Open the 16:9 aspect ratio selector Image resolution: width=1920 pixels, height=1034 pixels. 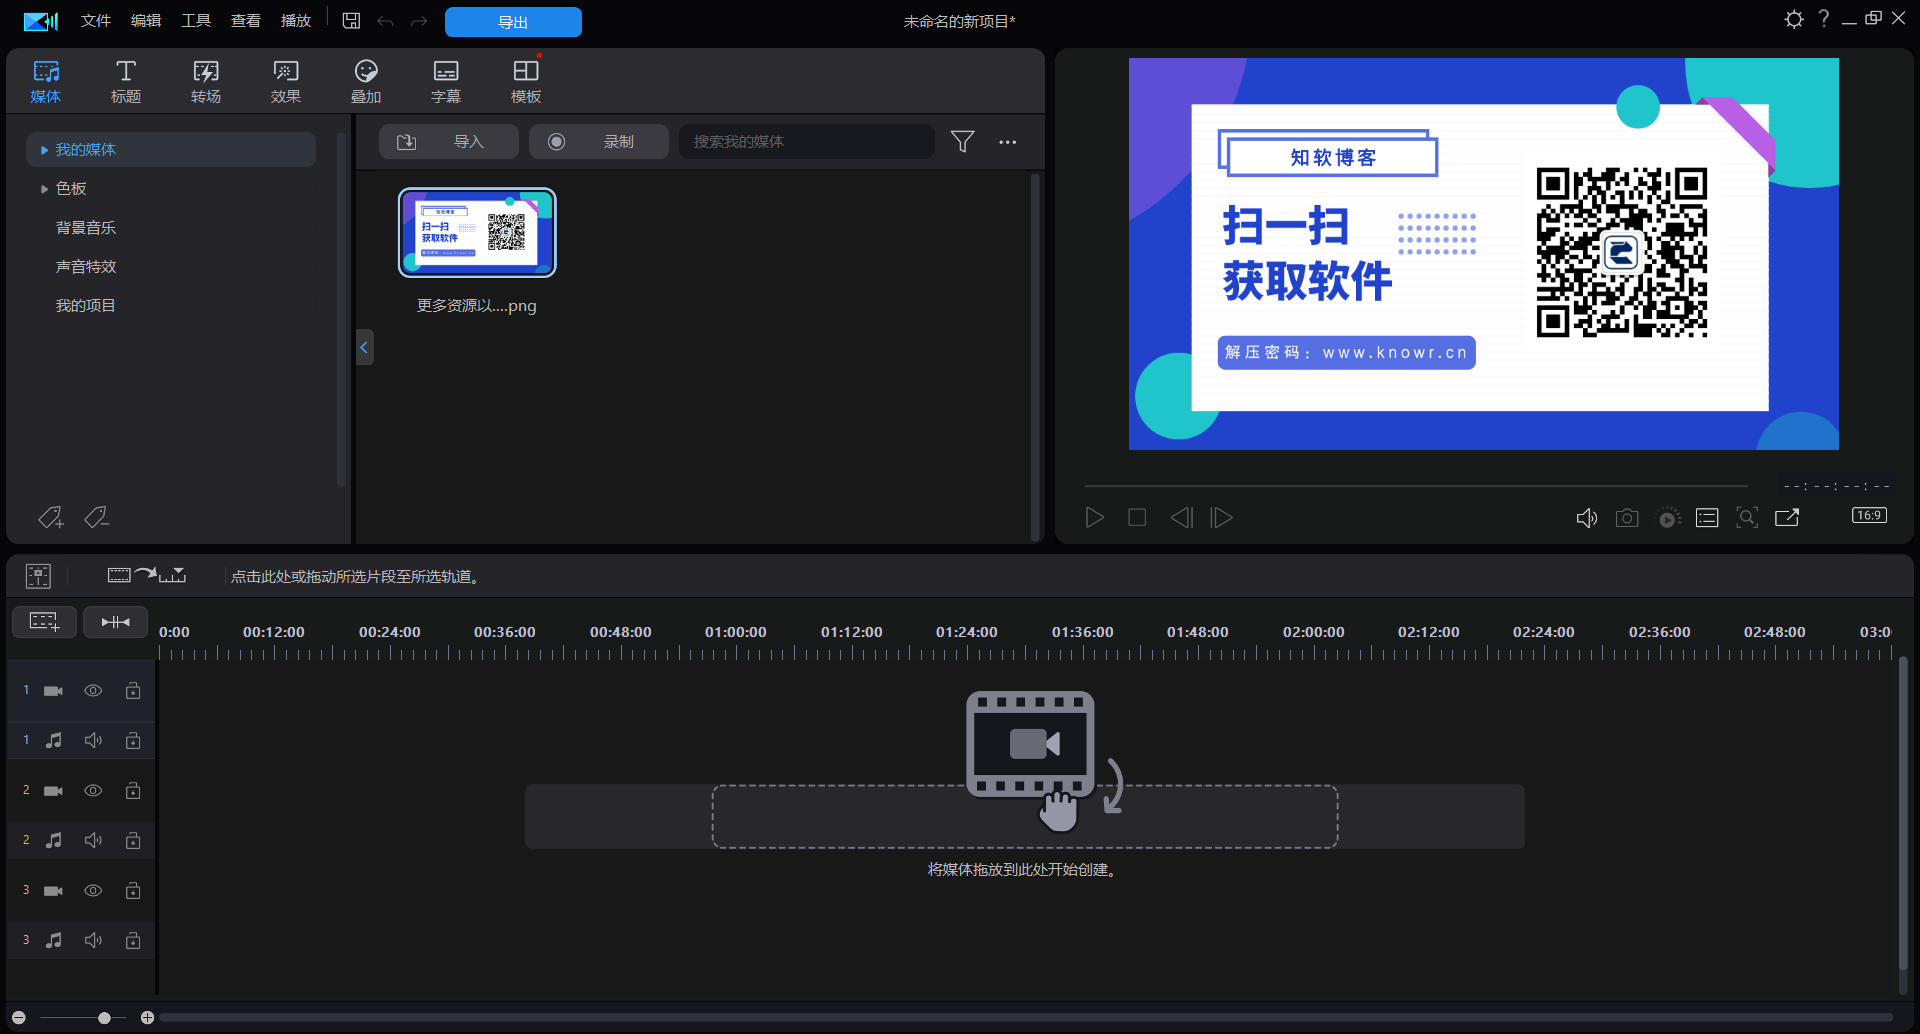point(1869,516)
